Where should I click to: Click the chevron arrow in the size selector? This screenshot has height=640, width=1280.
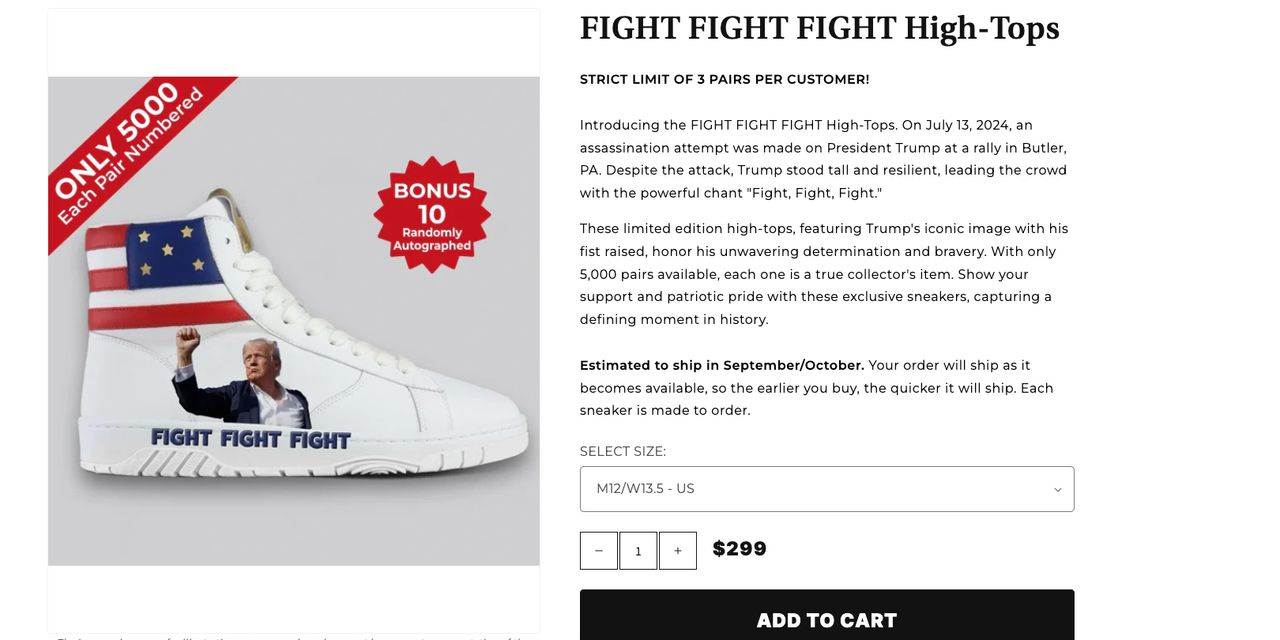click(x=1057, y=490)
